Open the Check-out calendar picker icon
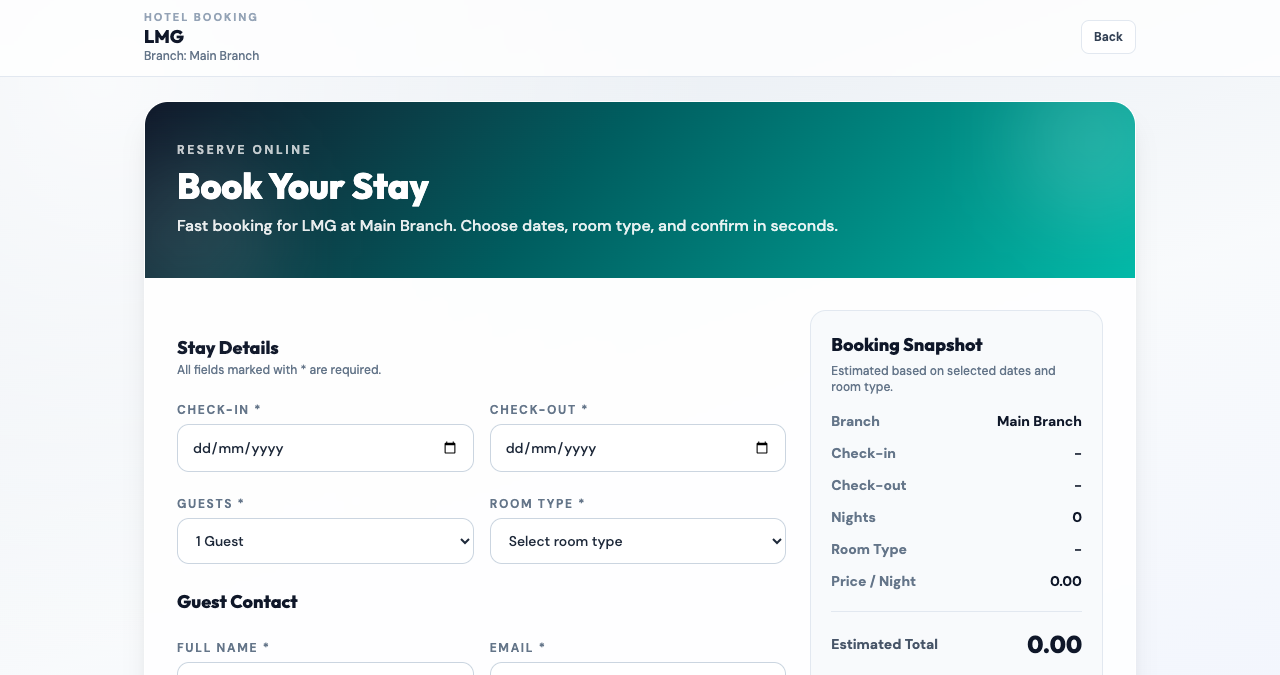This screenshot has height=675, width=1280. click(x=762, y=448)
